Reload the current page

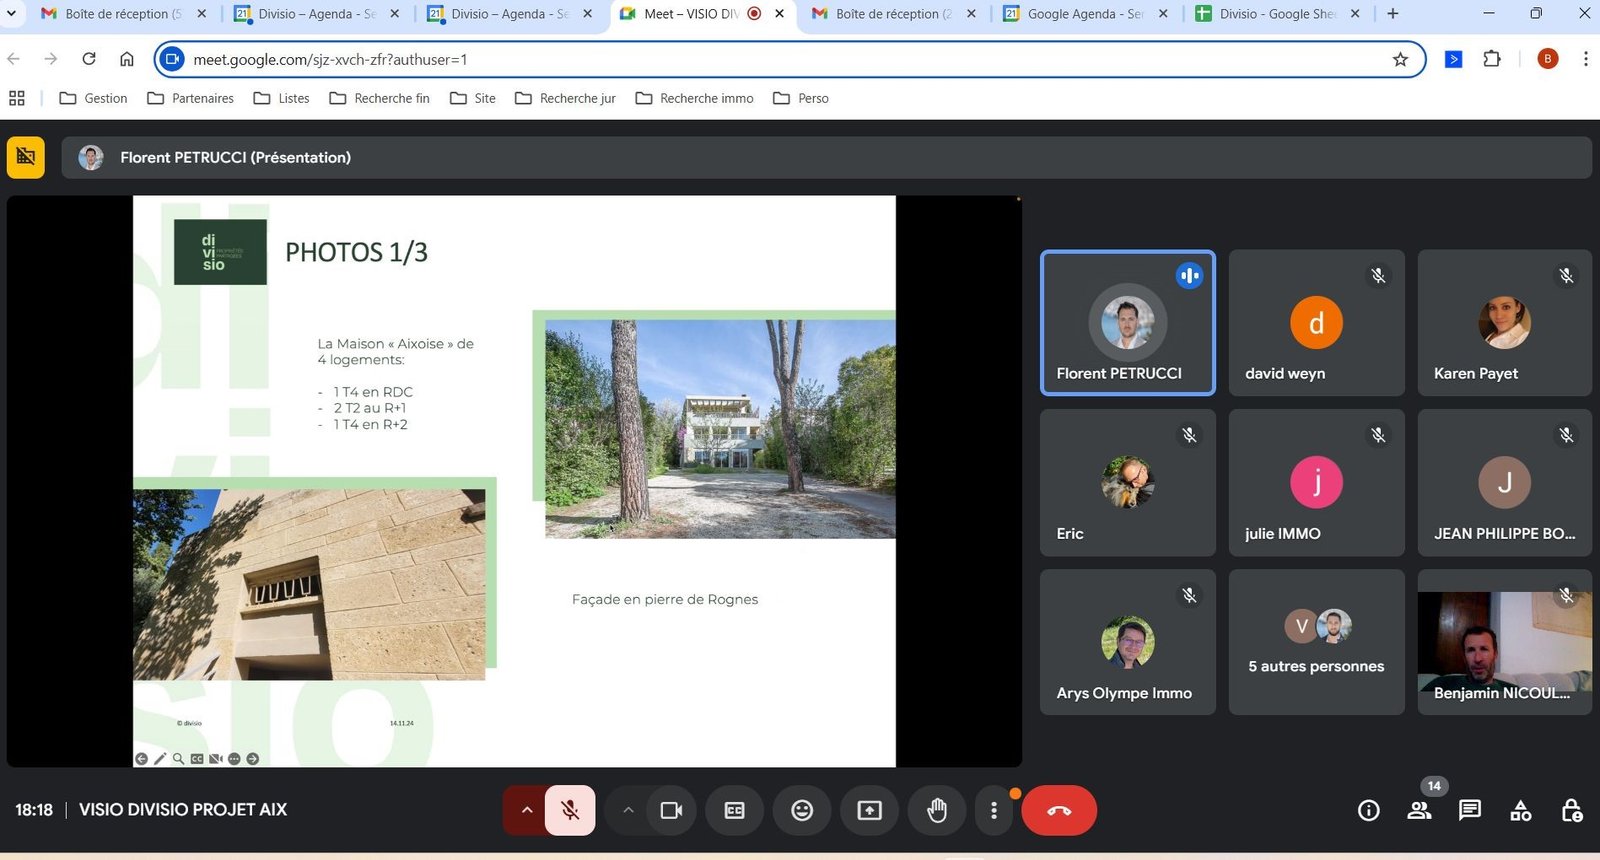(89, 59)
